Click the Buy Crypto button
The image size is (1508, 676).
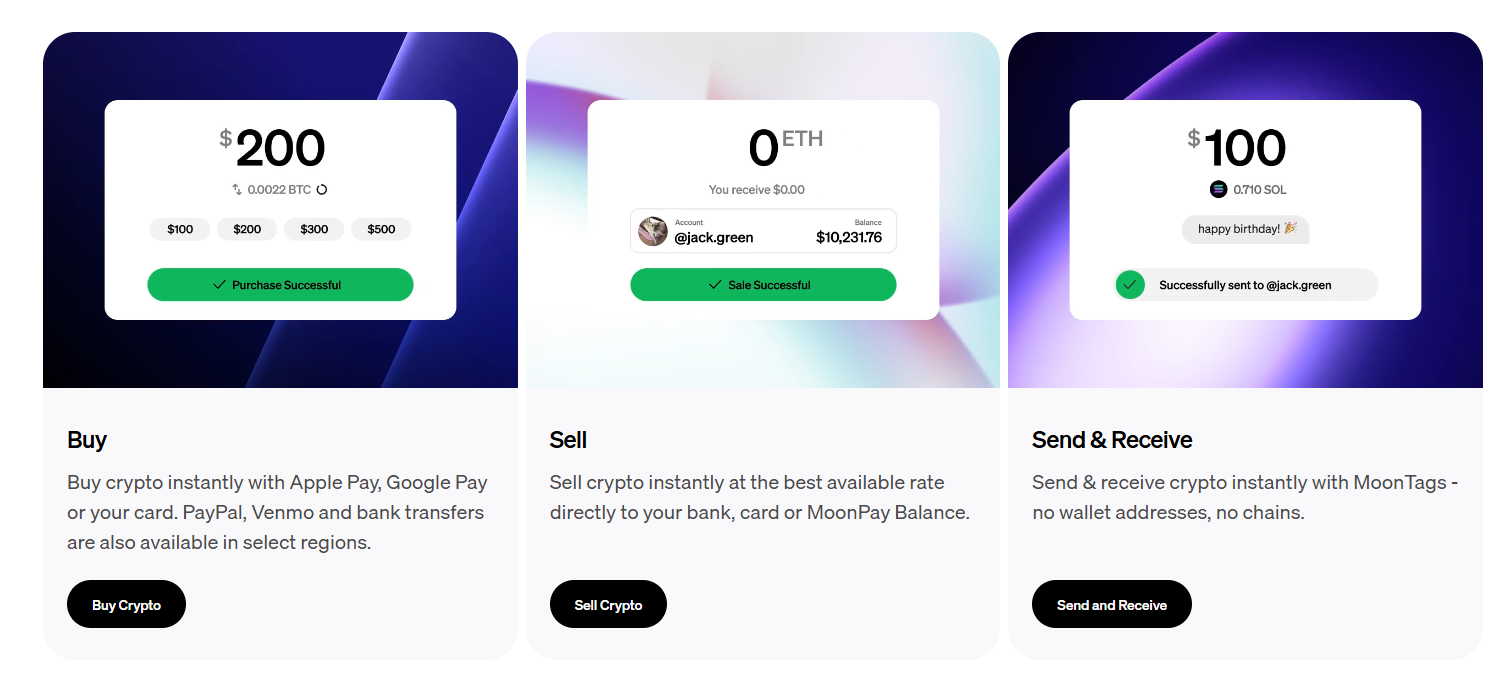(x=126, y=604)
